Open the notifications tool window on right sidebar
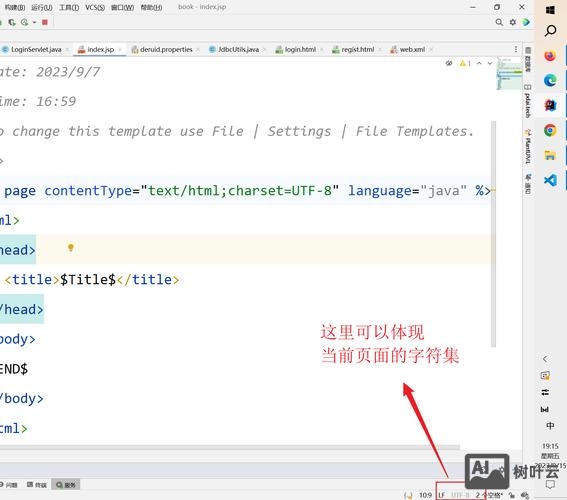The image size is (567, 500). point(528,184)
